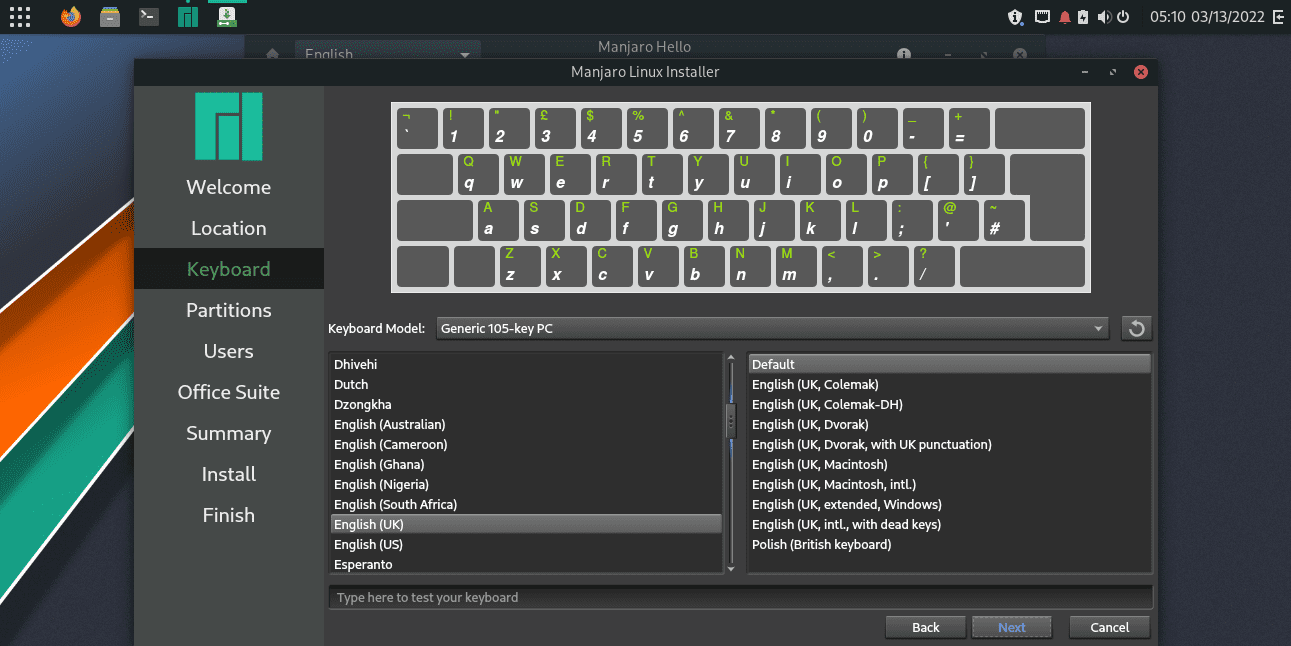
Task: Close the Manjaro Linux Installer window
Action: click(1141, 72)
